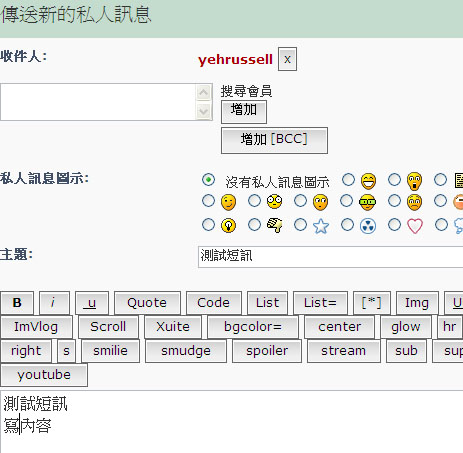Screen dimensions: 463x453
Task: Remove recipient yehrussell with x button
Action: click(287, 59)
